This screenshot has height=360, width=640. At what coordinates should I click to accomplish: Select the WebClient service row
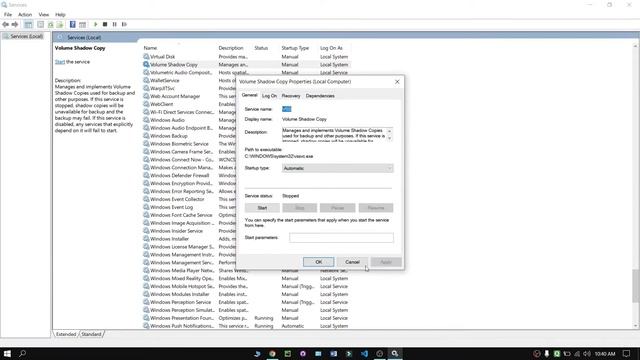pyautogui.click(x=162, y=104)
